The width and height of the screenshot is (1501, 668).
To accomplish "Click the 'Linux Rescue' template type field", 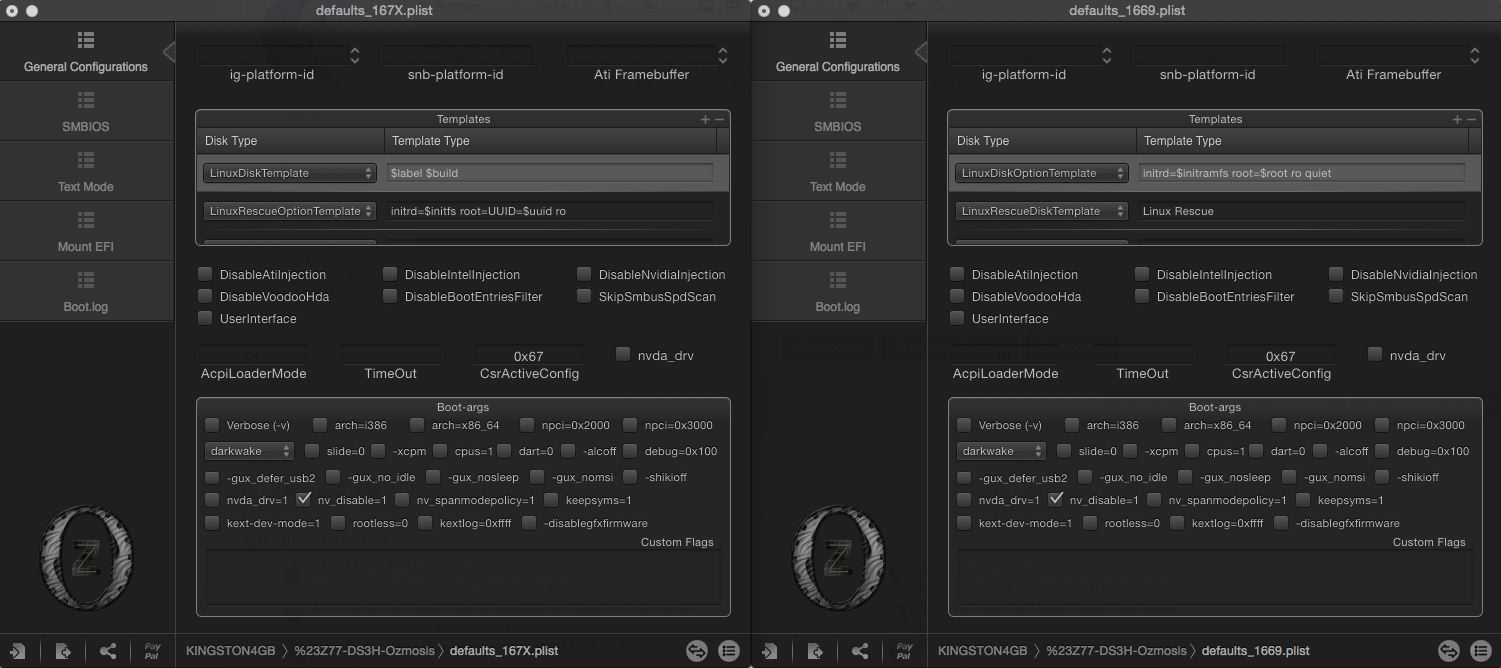I will click(x=1302, y=211).
